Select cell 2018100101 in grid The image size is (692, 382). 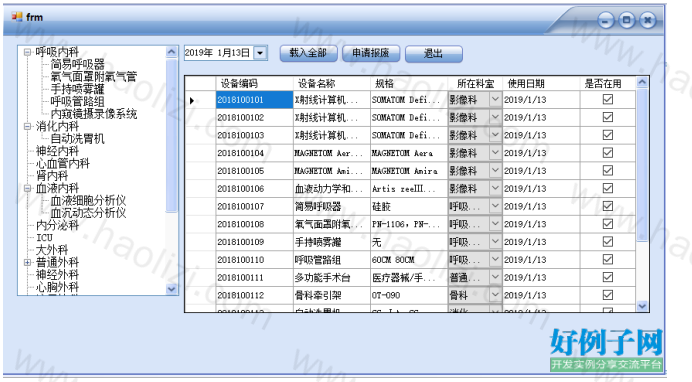tap(254, 100)
